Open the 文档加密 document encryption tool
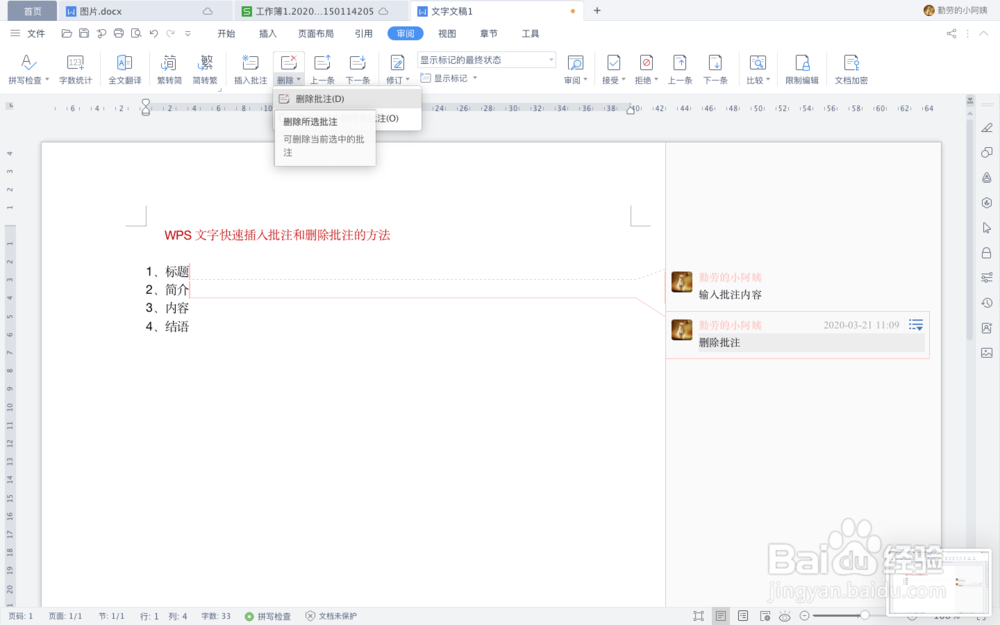The height and width of the screenshot is (625, 1000). point(851,66)
